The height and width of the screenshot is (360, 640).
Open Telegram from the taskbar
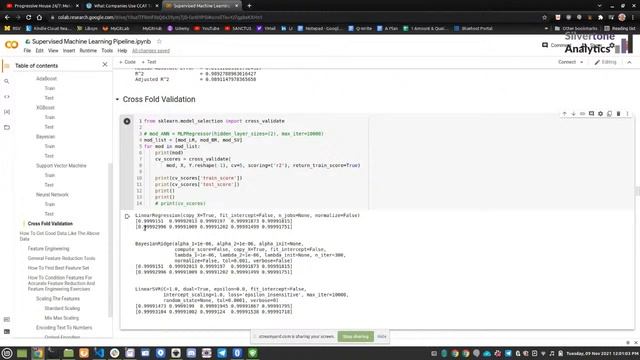(x=222, y=353)
